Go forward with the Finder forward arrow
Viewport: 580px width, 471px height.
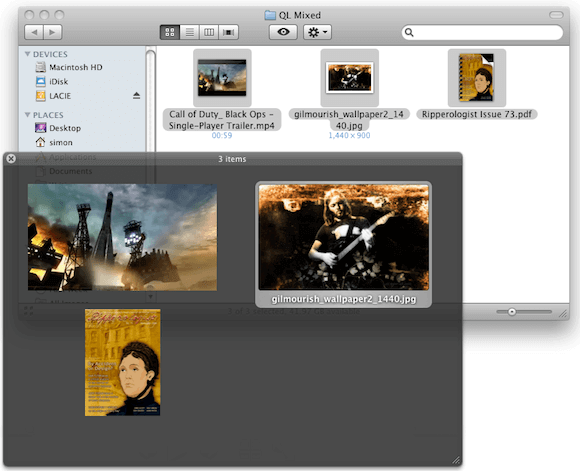[53, 32]
